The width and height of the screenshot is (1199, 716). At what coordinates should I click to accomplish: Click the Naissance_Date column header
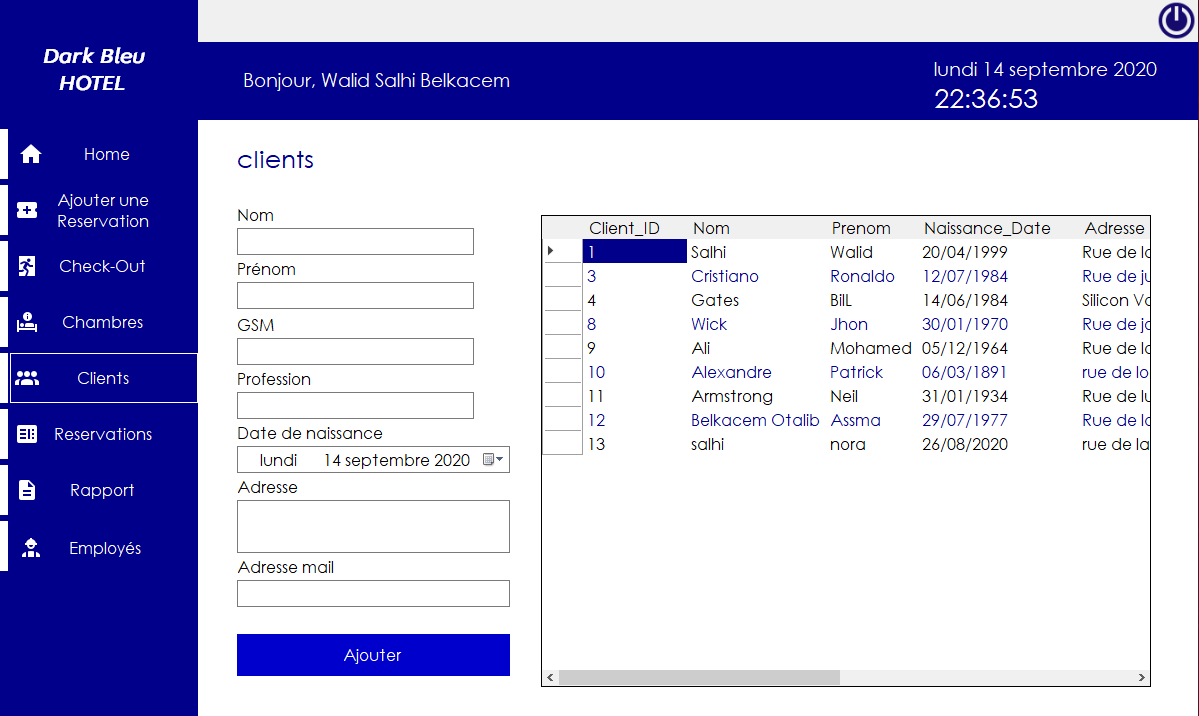coord(987,228)
